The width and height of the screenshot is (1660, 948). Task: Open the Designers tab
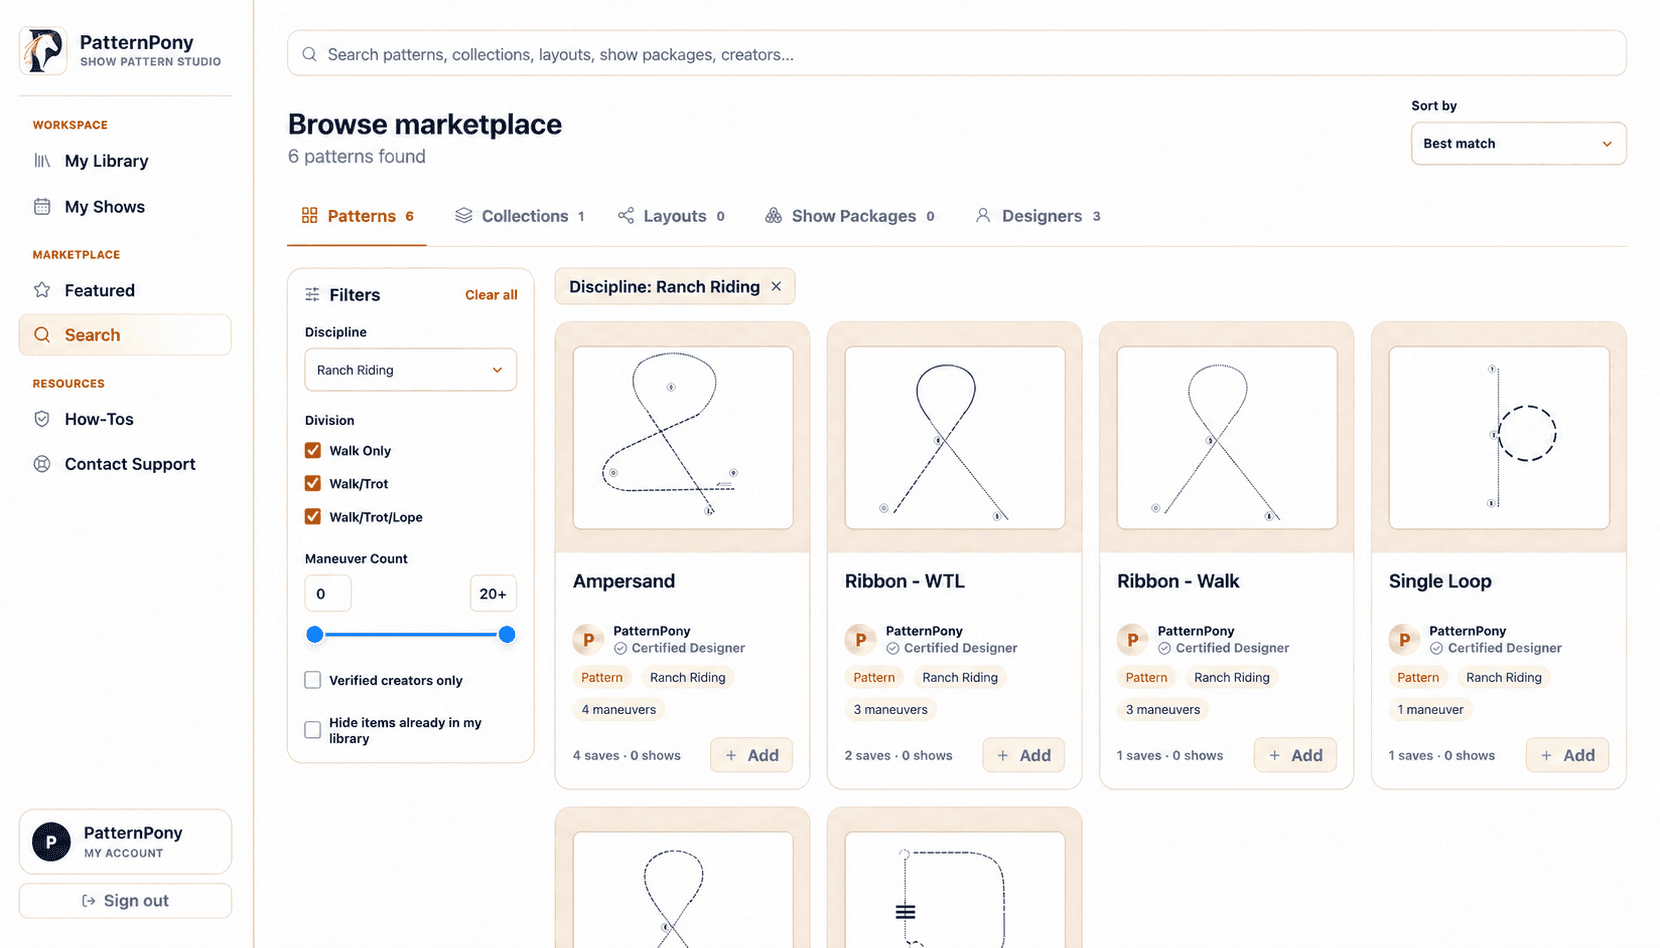[x=1038, y=216]
